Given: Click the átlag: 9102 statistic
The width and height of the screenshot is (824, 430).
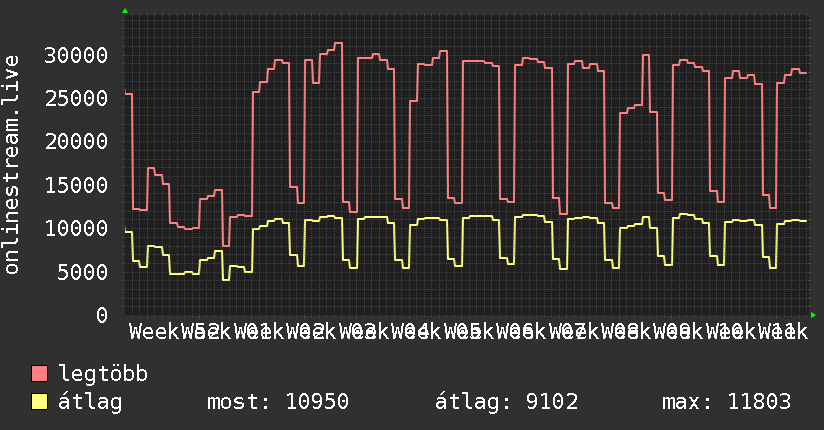Looking at the screenshot, I should point(507,402).
